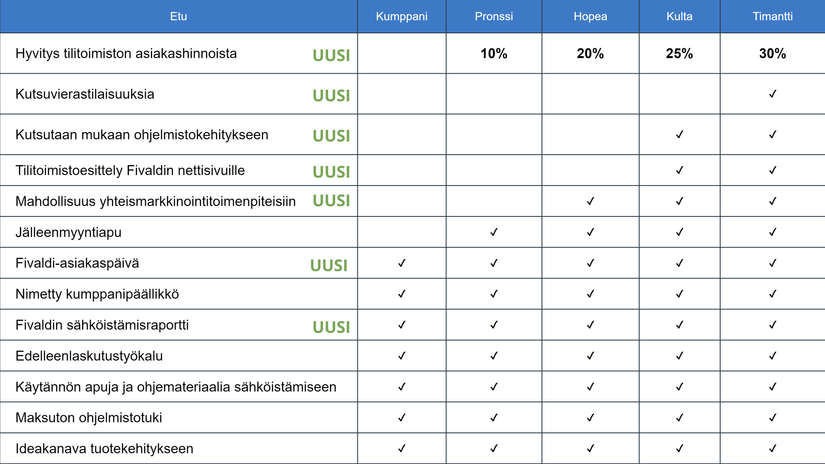Click the Hopea checkmark for Mahdollisuus yhteismarkkinointitoimenpiteisiin
This screenshot has width=825, height=464.
click(590, 202)
